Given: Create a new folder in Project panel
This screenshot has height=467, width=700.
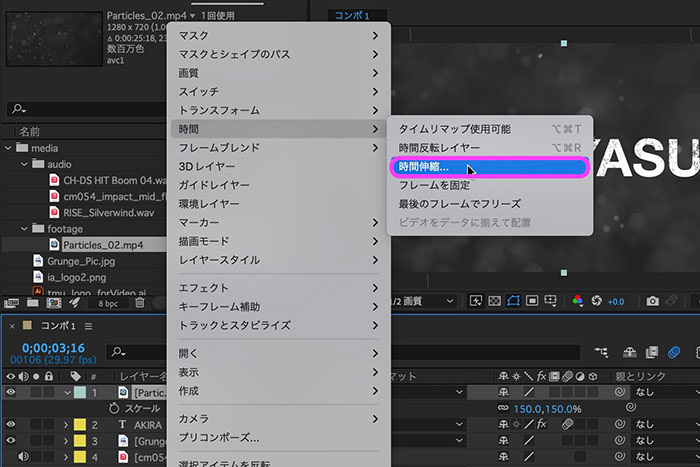Looking at the screenshot, I should pos(33,303).
